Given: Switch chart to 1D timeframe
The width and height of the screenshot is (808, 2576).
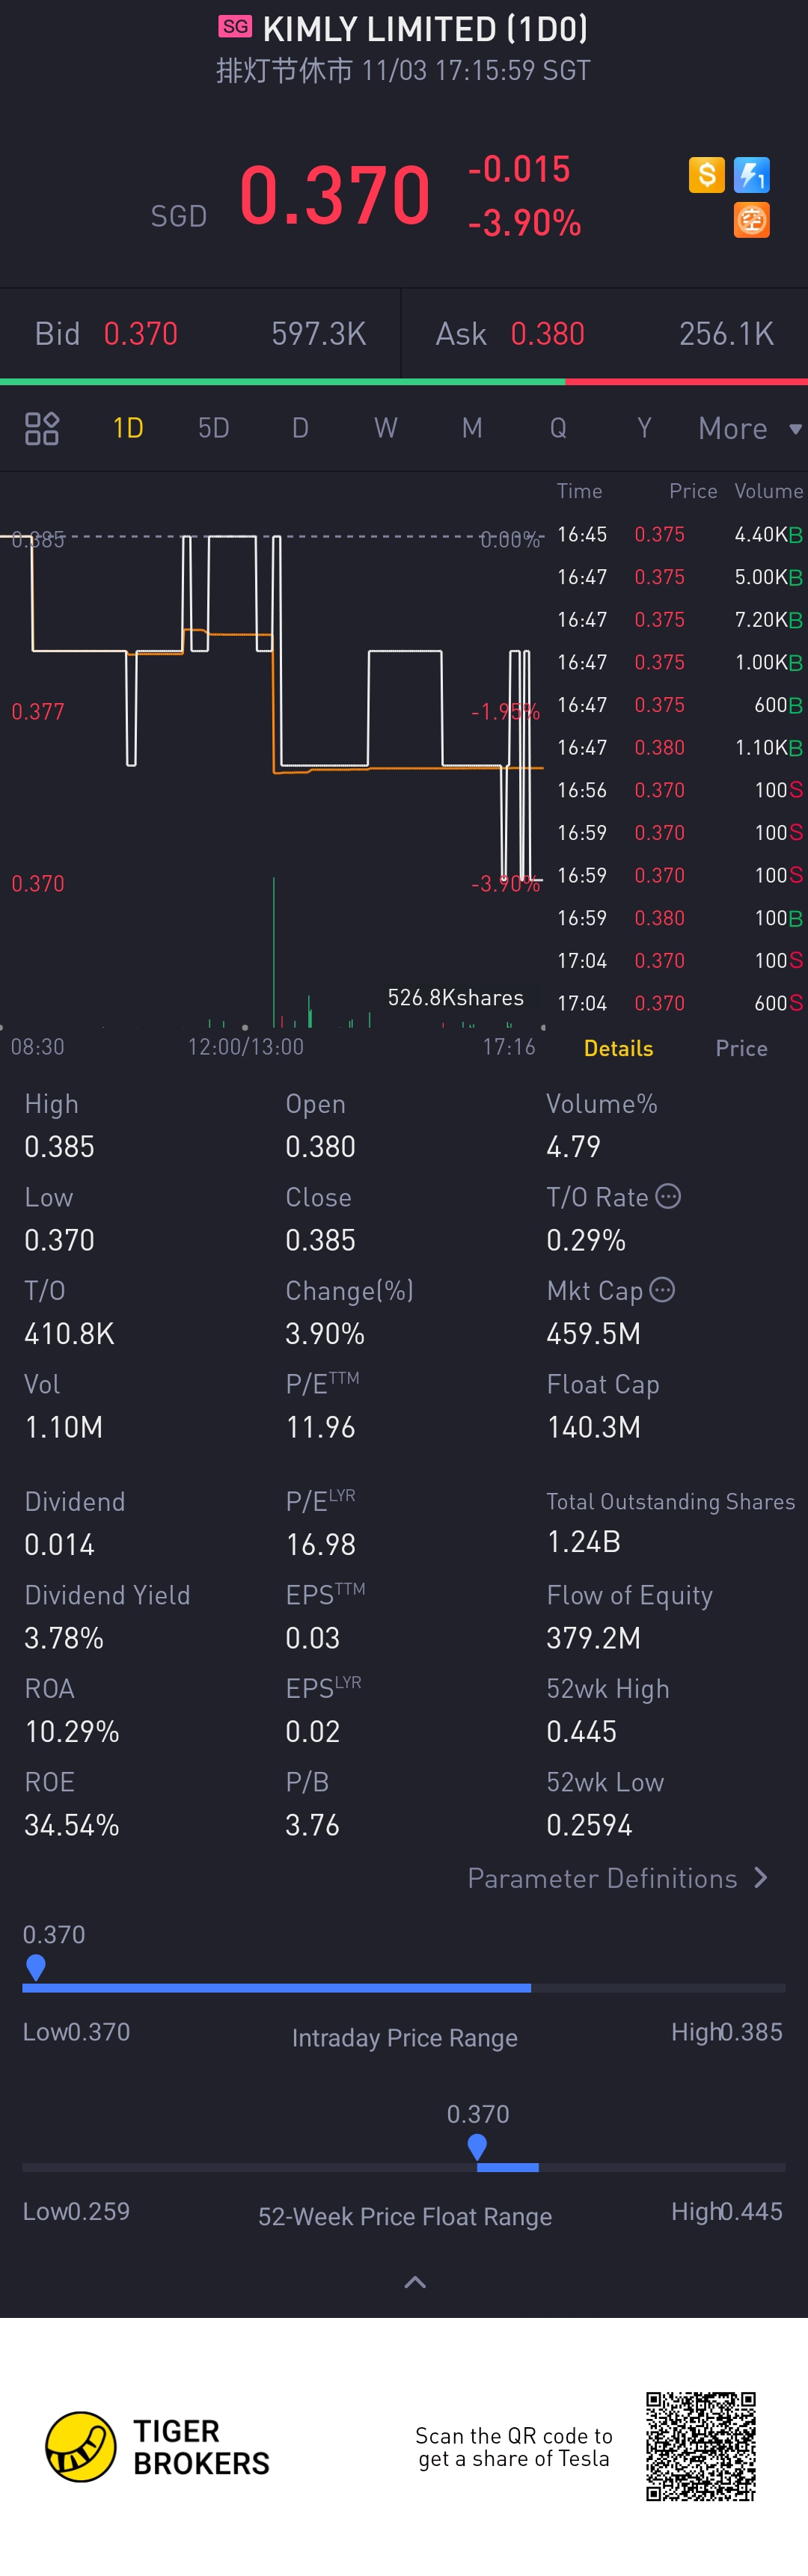Looking at the screenshot, I should click(128, 429).
